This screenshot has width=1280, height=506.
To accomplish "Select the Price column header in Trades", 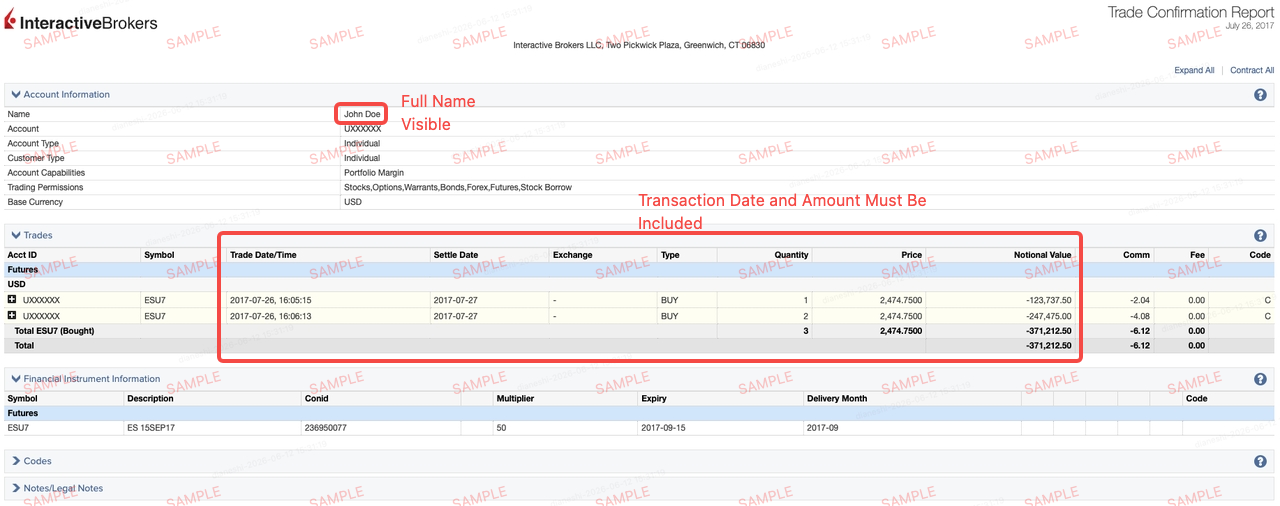I will coord(911,255).
